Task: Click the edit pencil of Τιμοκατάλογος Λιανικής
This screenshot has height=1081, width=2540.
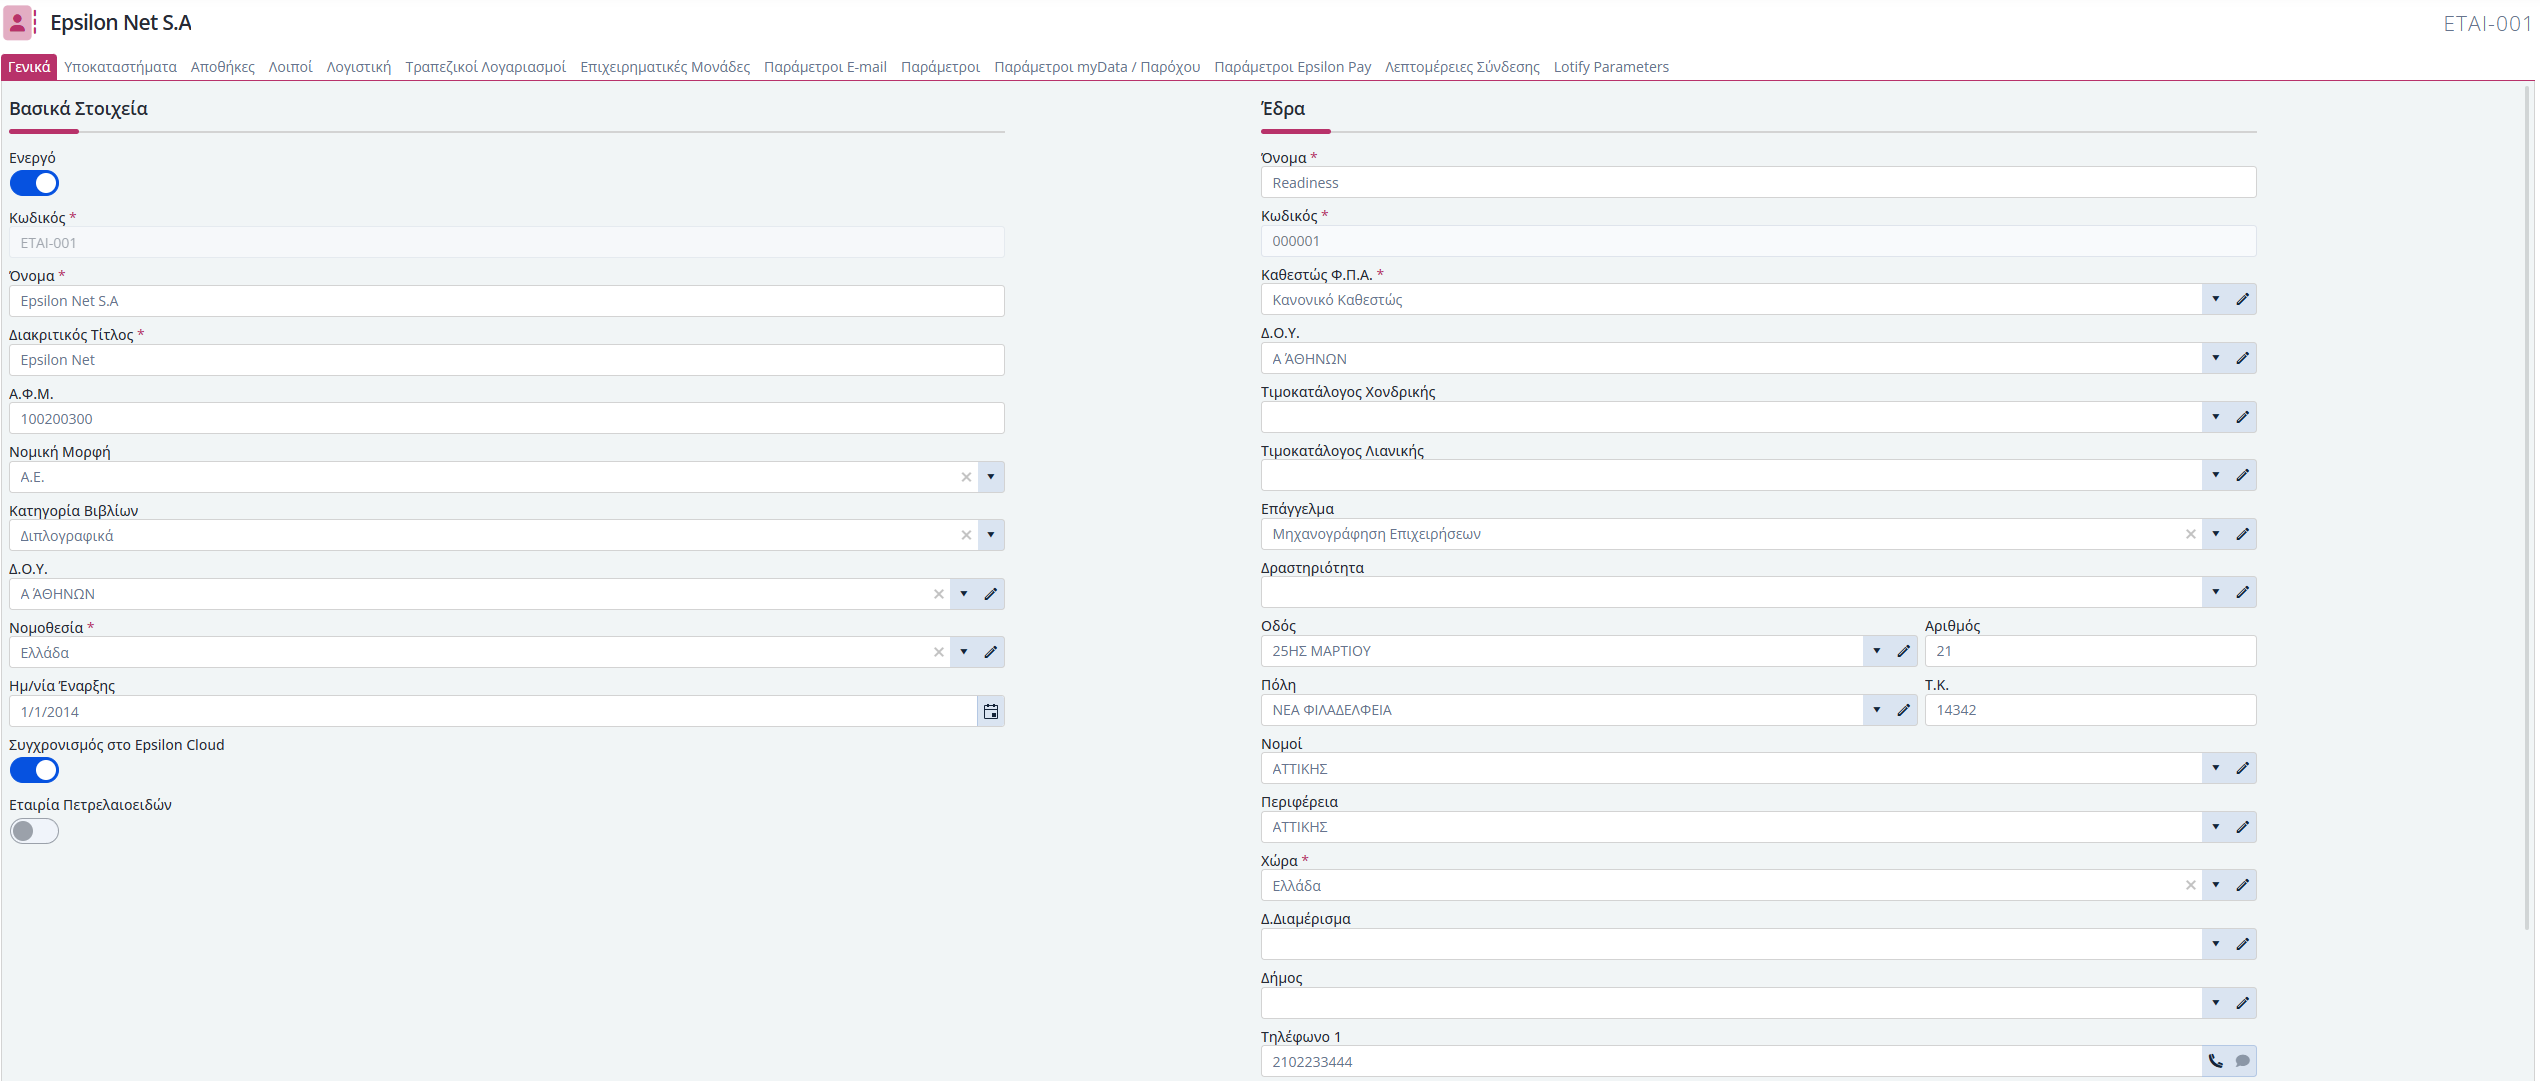Action: [x=2243, y=475]
